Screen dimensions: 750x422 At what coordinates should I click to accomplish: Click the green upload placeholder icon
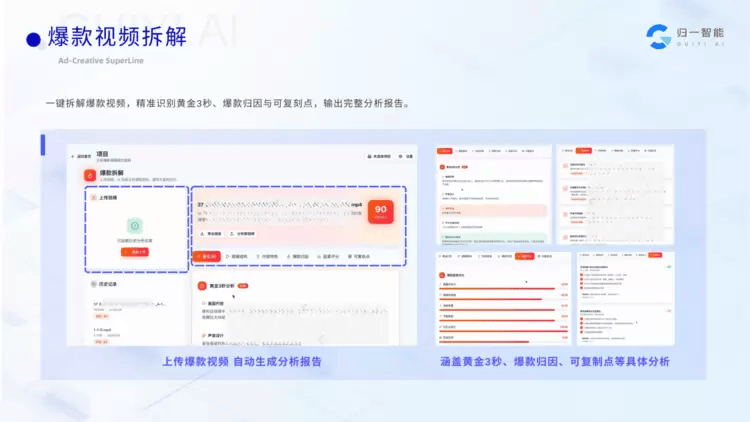click(134, 227)
